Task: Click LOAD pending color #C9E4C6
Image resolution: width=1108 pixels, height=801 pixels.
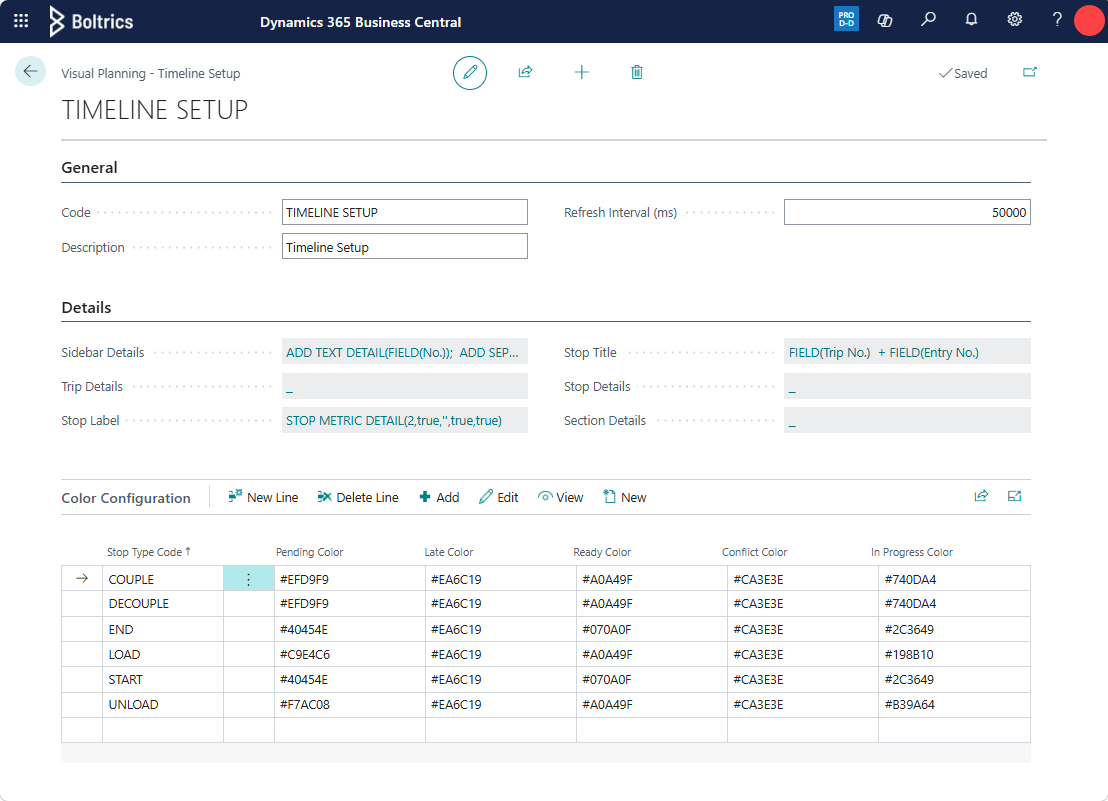Action: coord(350,655)
